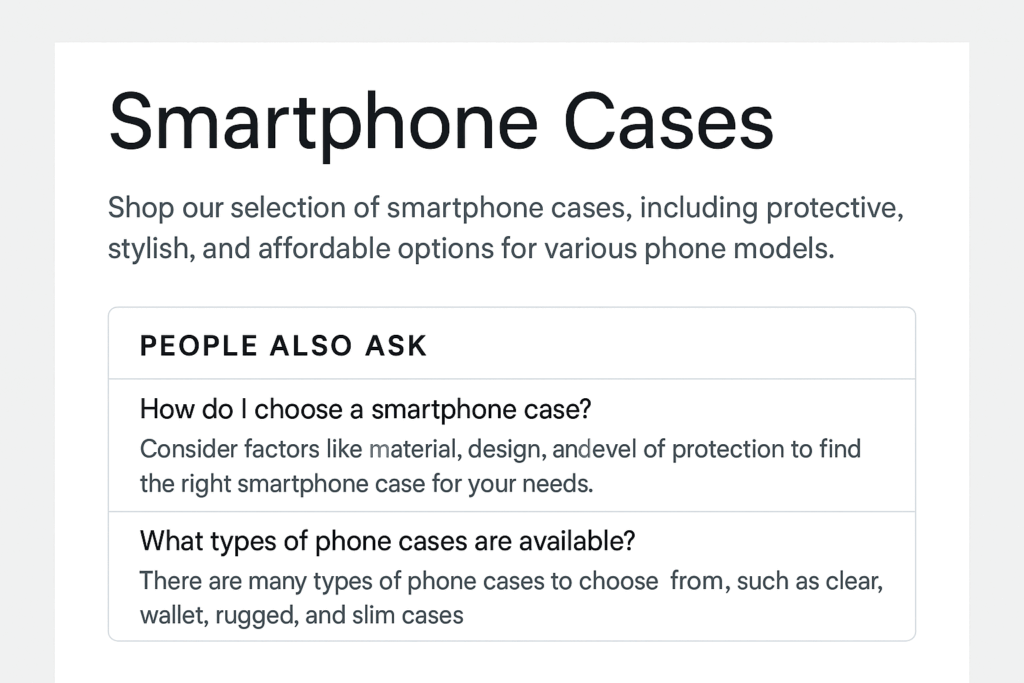Screen dimensions: 1024x683
Task: Click the answer line "Consider factors like material, design"
Action: tap(500, 449)
